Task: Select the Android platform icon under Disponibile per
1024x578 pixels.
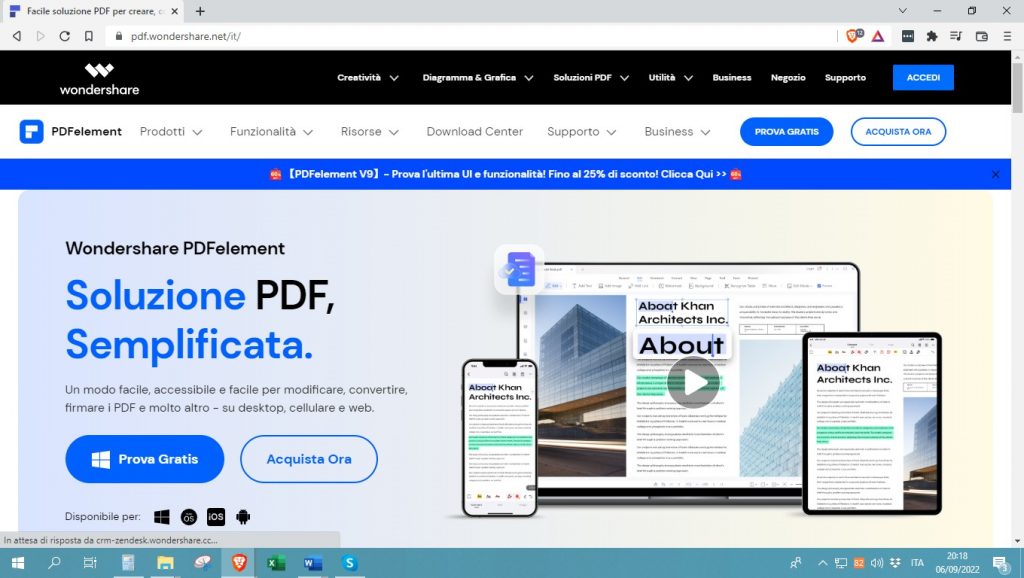Action: pos(241,516)
